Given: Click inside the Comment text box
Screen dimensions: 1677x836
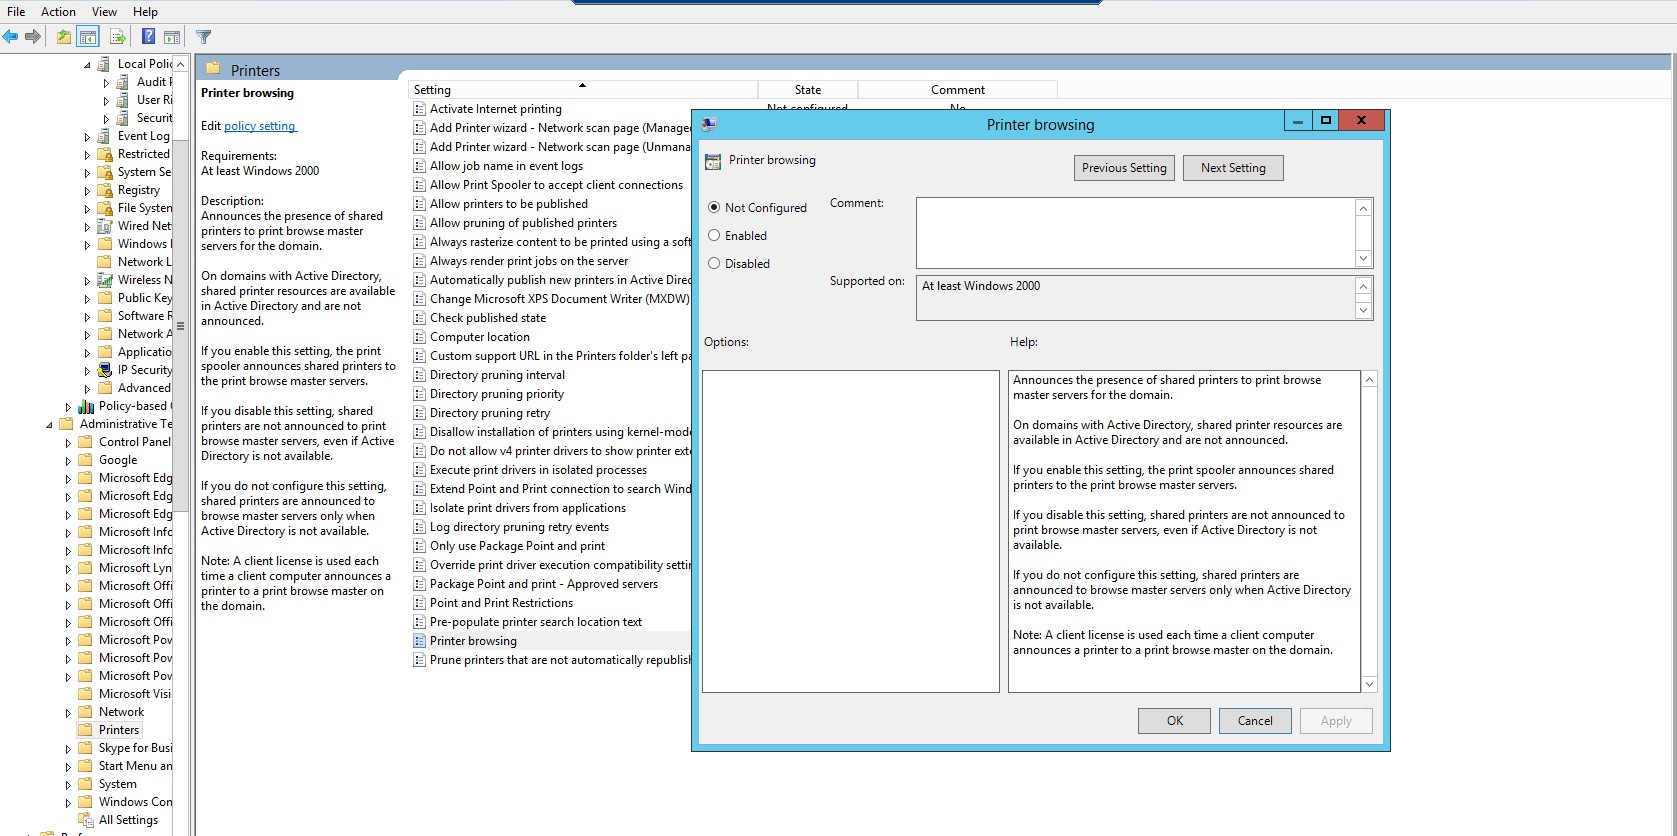Looking at the screenshot, I should click(1135, 232).
